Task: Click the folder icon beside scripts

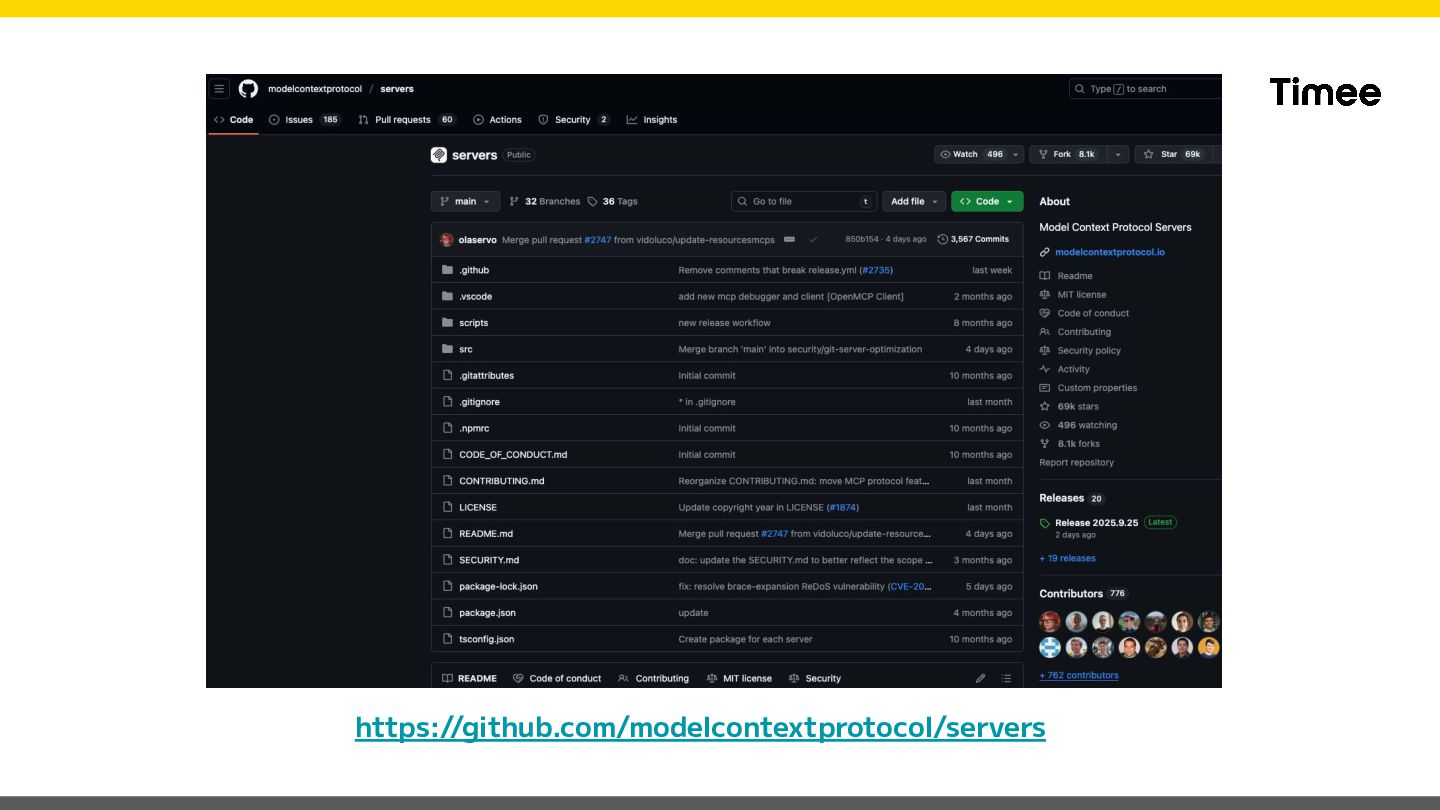Action: [448, 323]
